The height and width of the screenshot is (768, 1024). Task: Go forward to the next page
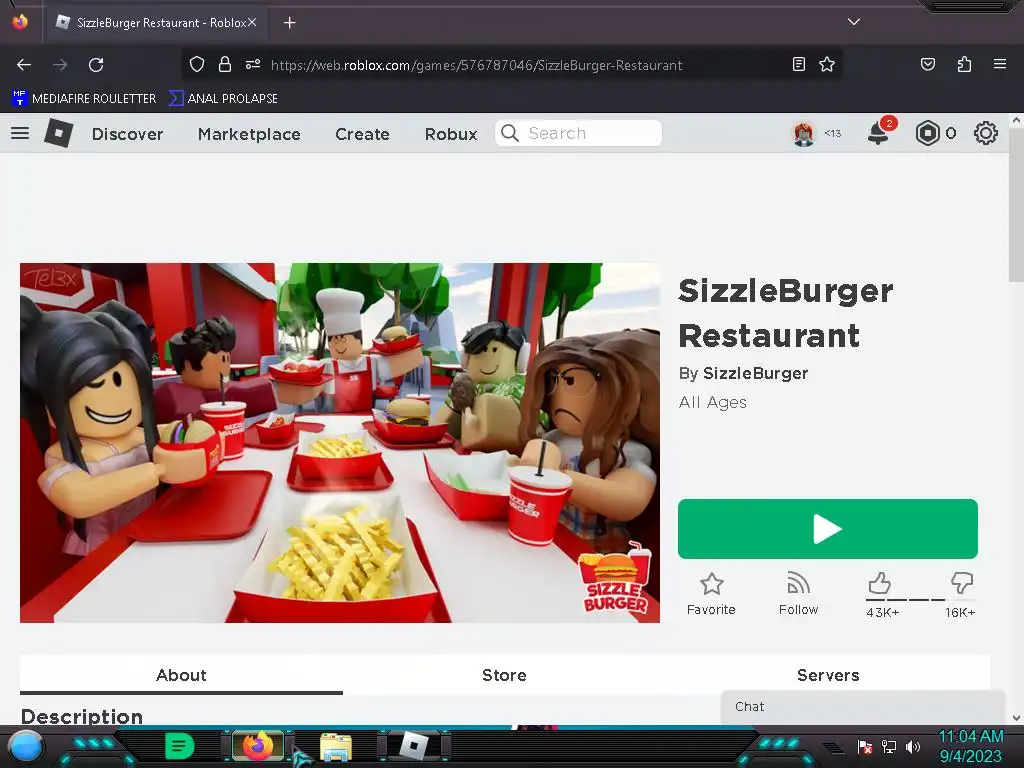(60, 65)
